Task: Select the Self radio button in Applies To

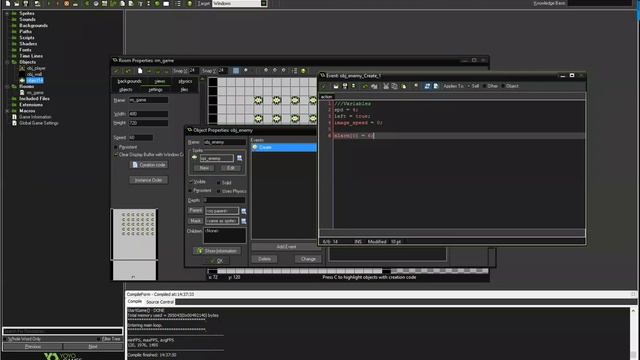Action: pyautogui.click(x=469, y=86)
